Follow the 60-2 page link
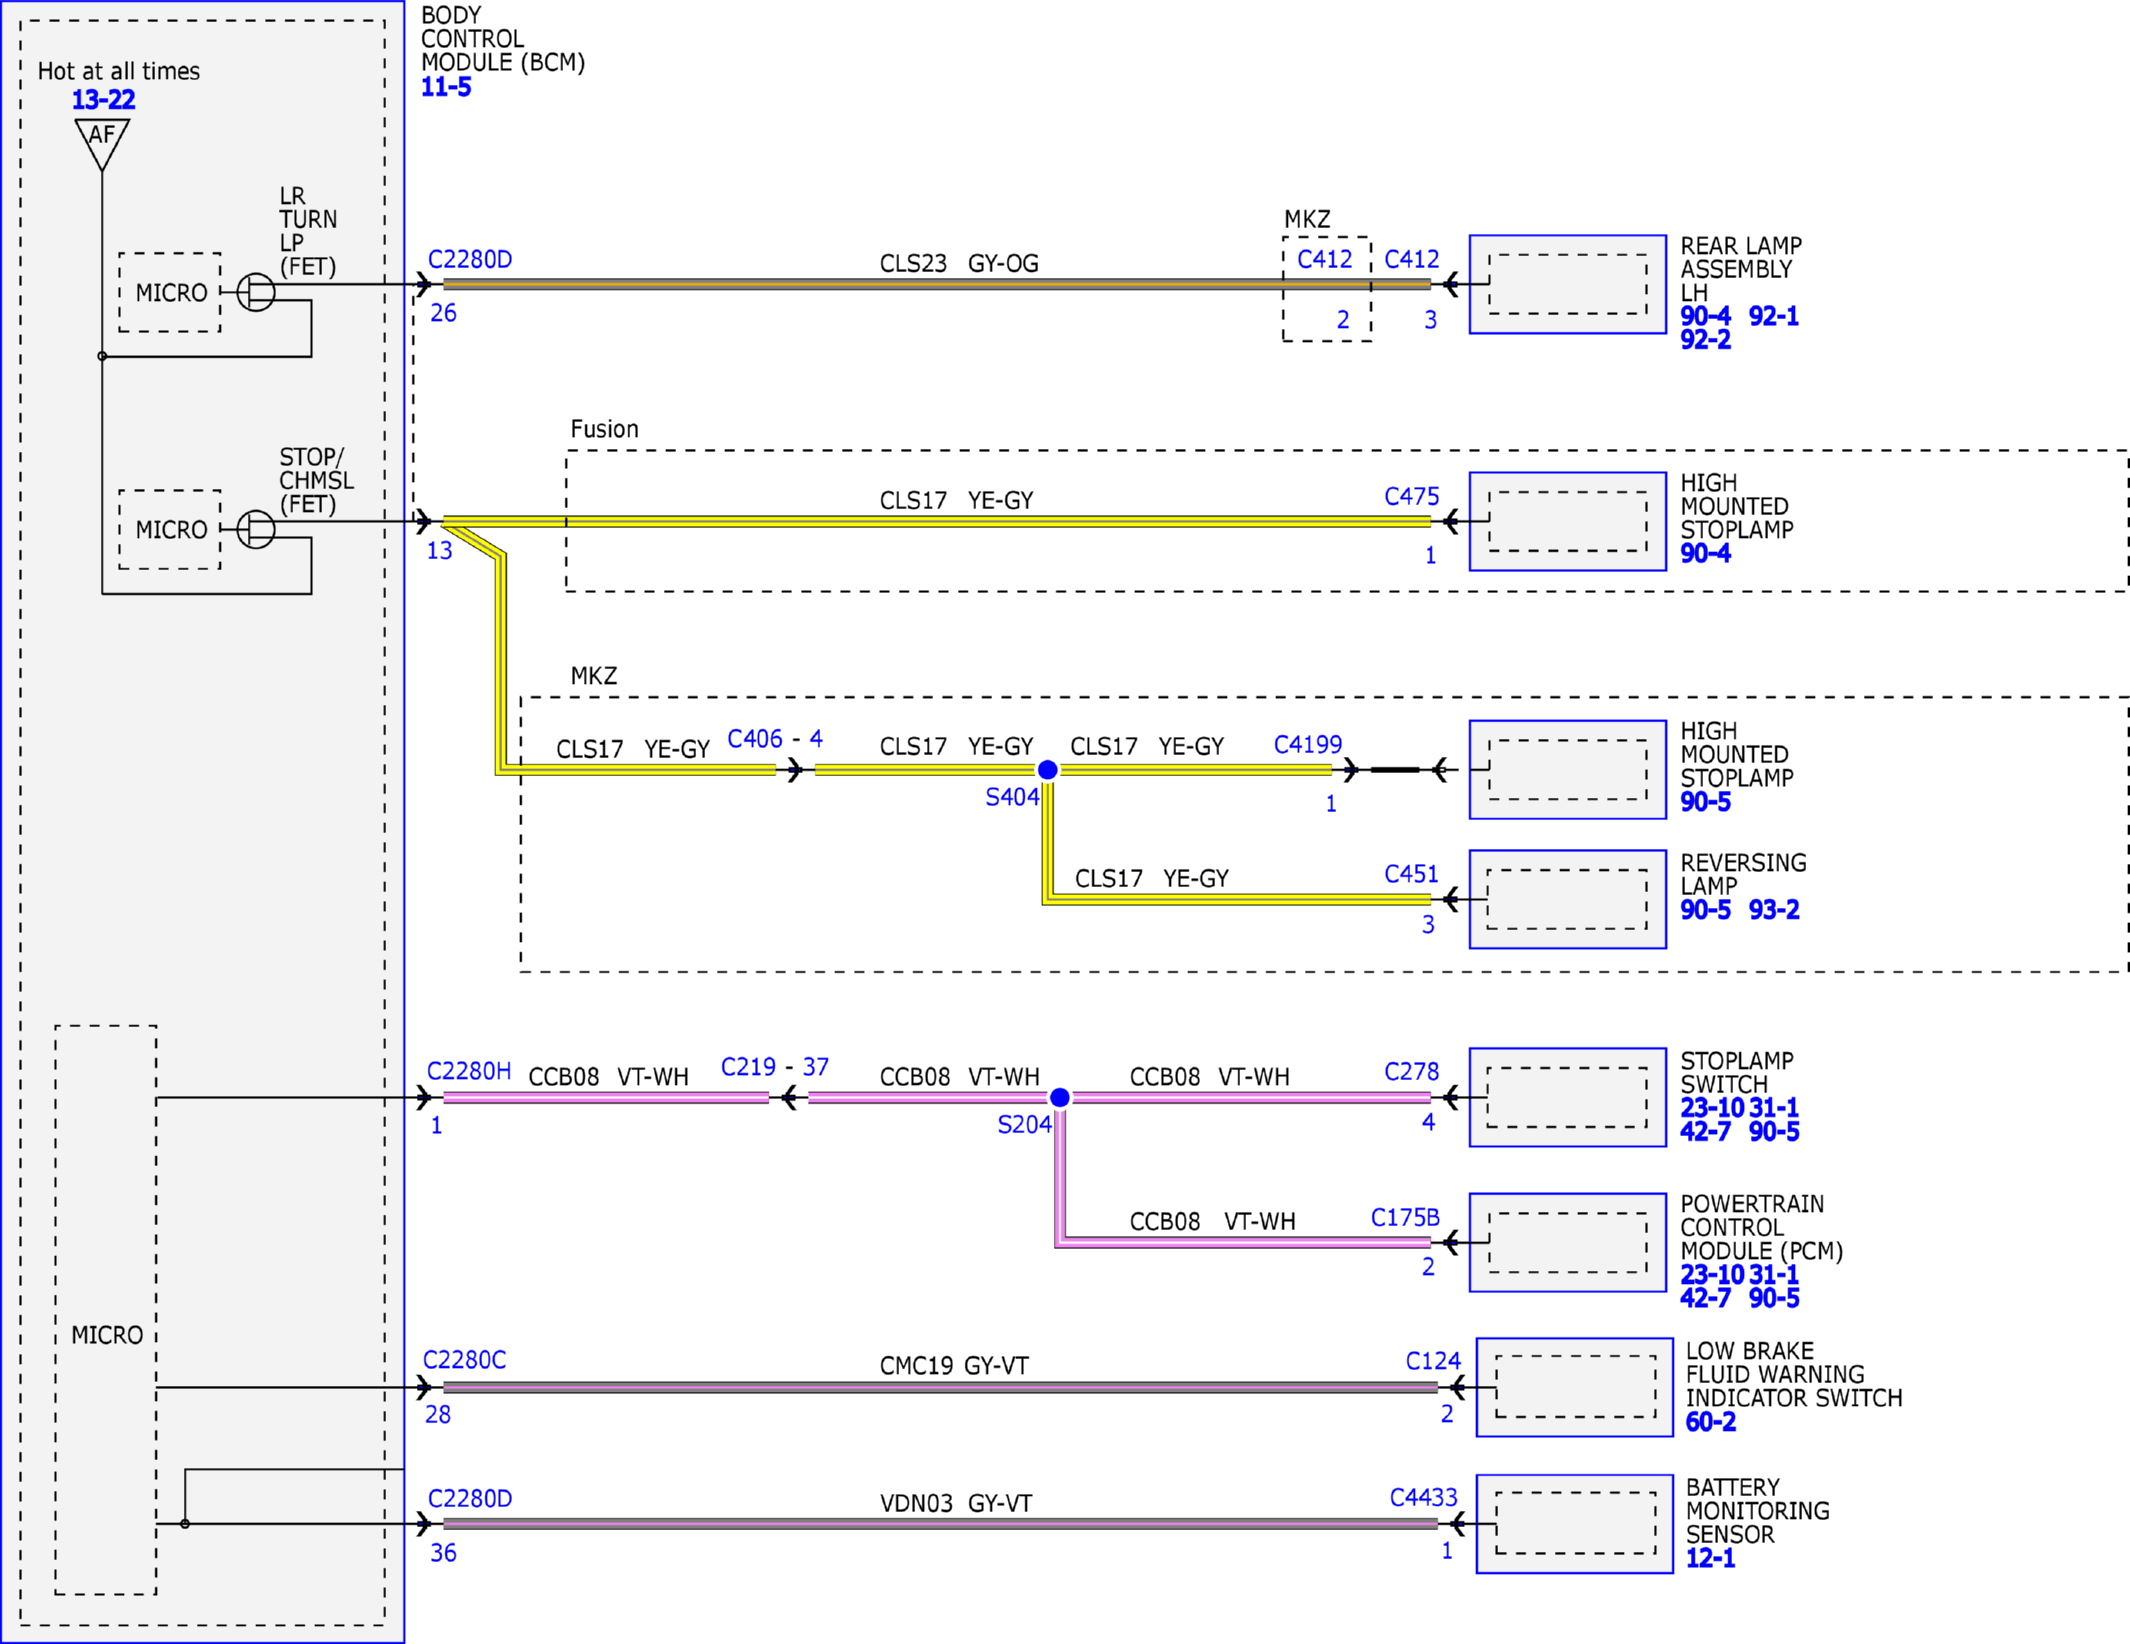The width and height of the screenshot is (2130, 1644). click(x=1711, y=1422)
